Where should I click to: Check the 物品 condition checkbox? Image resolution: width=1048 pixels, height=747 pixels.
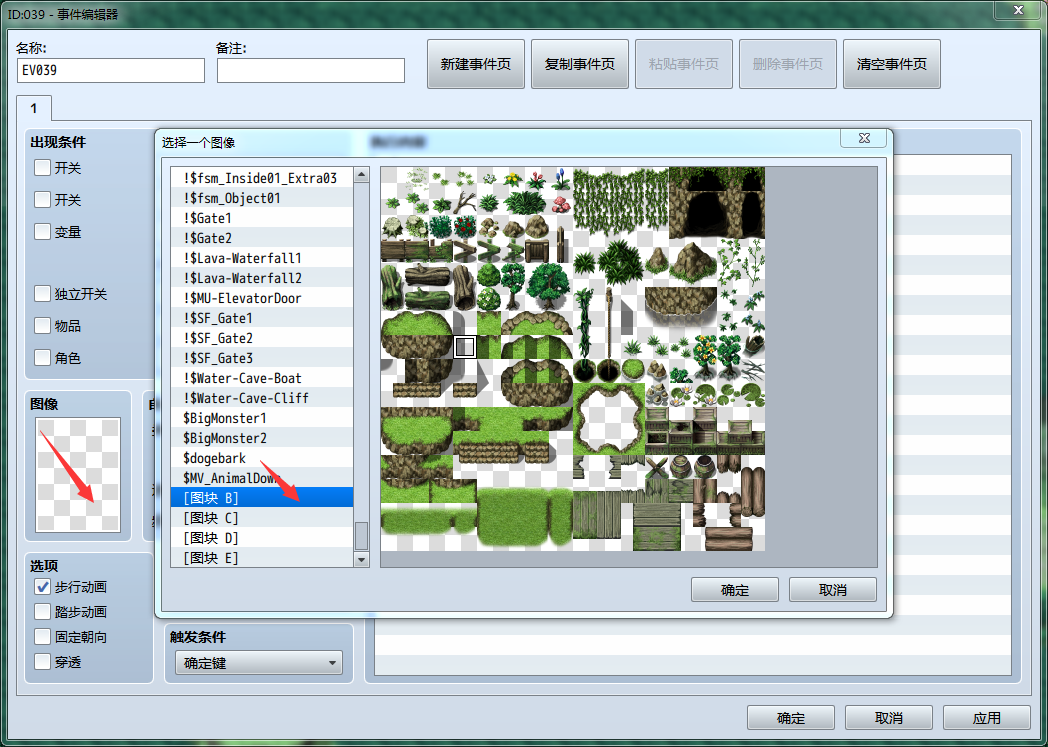tap(42, 325)
